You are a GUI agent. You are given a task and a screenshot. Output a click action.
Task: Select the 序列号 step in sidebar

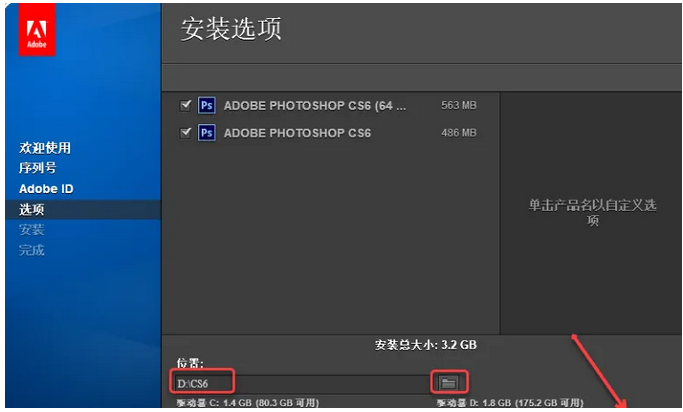37,168
